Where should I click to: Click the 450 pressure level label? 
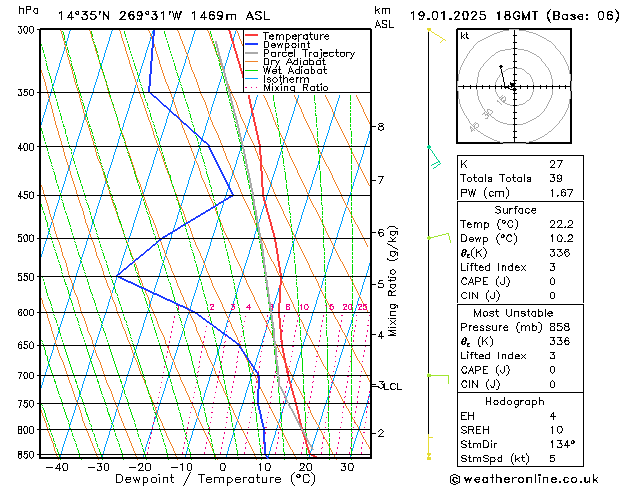[28, 195]
